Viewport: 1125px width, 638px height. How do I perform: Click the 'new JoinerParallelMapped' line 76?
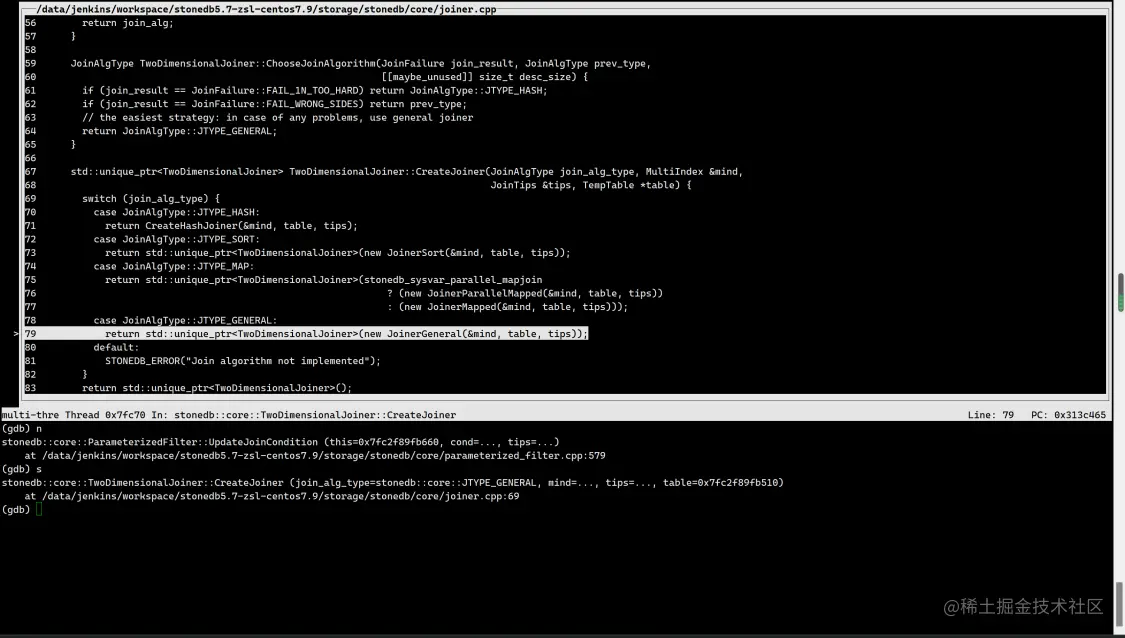(x=525, y=294)
